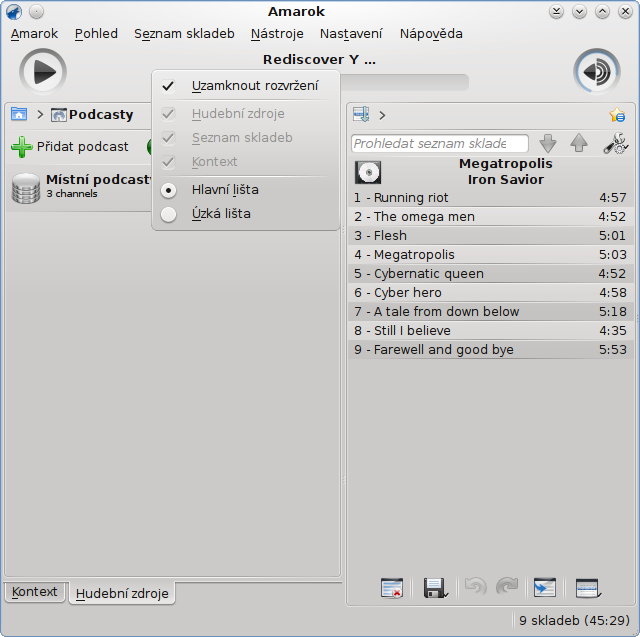Toggle Uzamknout rozvržení checkbox
640x637 pixels.
click(168, 86)
